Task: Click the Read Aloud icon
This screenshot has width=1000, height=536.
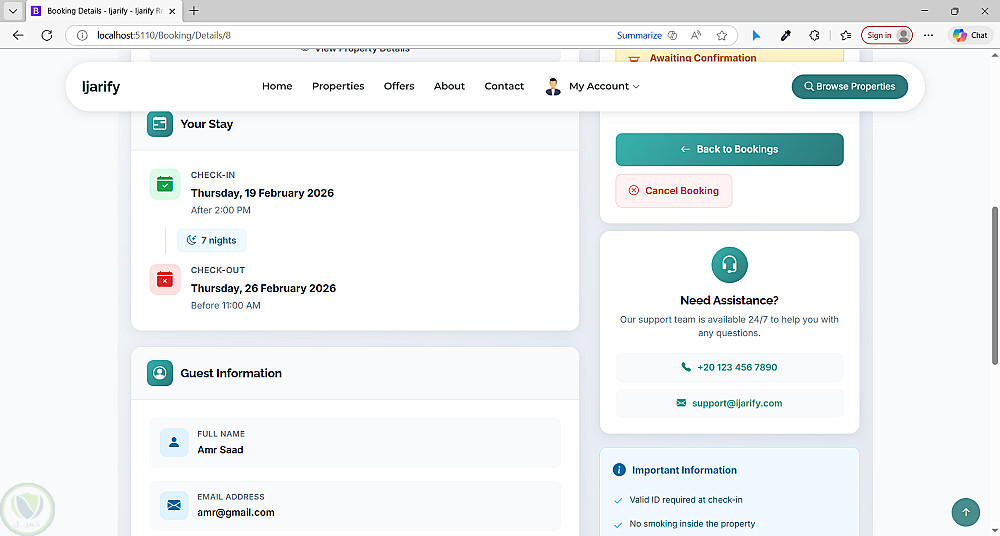Action: tap(696, 35)
